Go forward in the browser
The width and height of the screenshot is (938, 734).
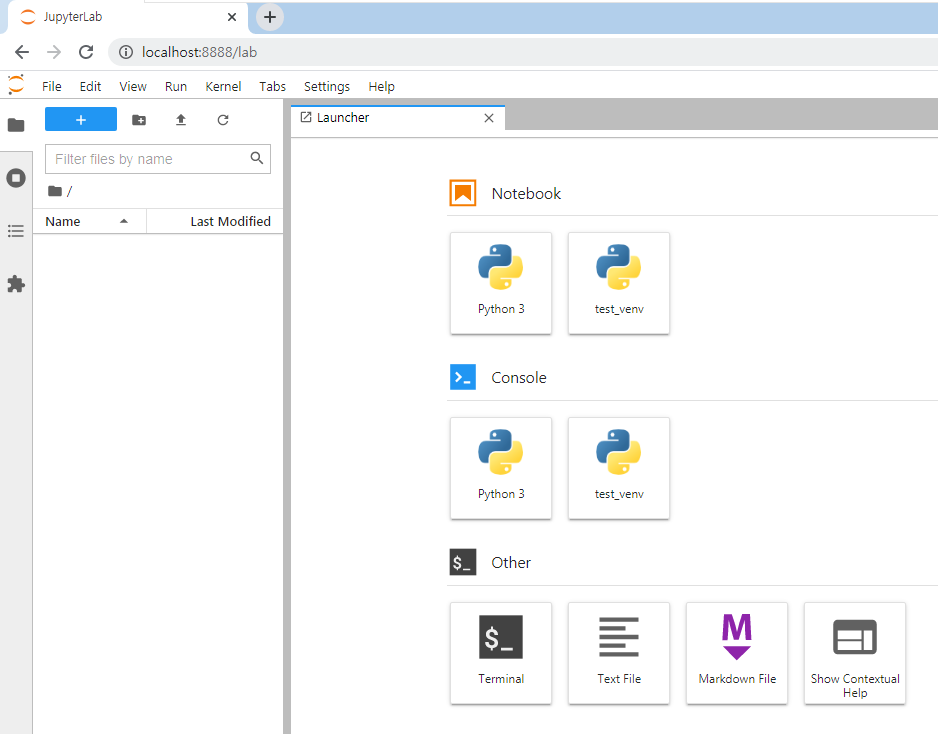(x=54, y=52)
